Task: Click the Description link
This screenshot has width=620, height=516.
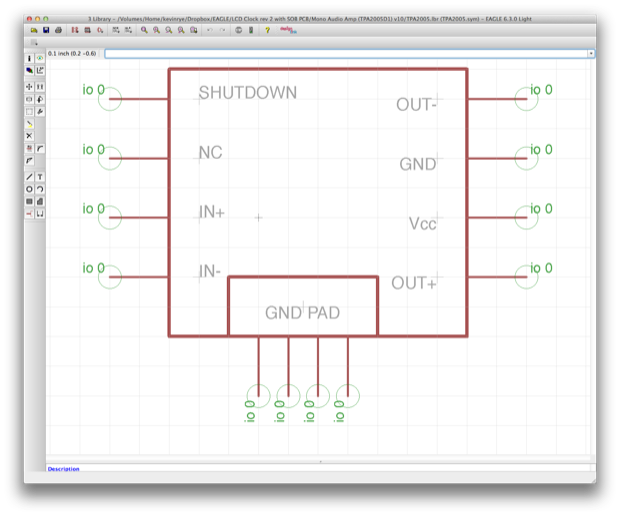Action: (x=63, y=469)
